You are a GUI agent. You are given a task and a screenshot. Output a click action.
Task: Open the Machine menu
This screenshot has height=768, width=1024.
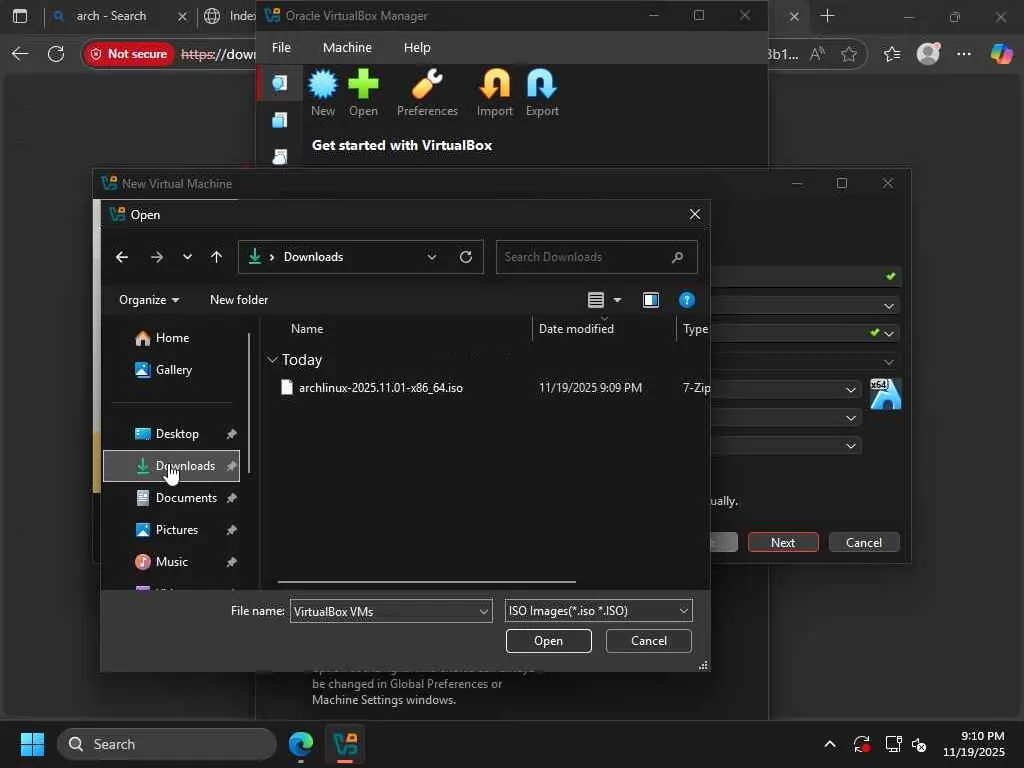click(x=347, y=48)
